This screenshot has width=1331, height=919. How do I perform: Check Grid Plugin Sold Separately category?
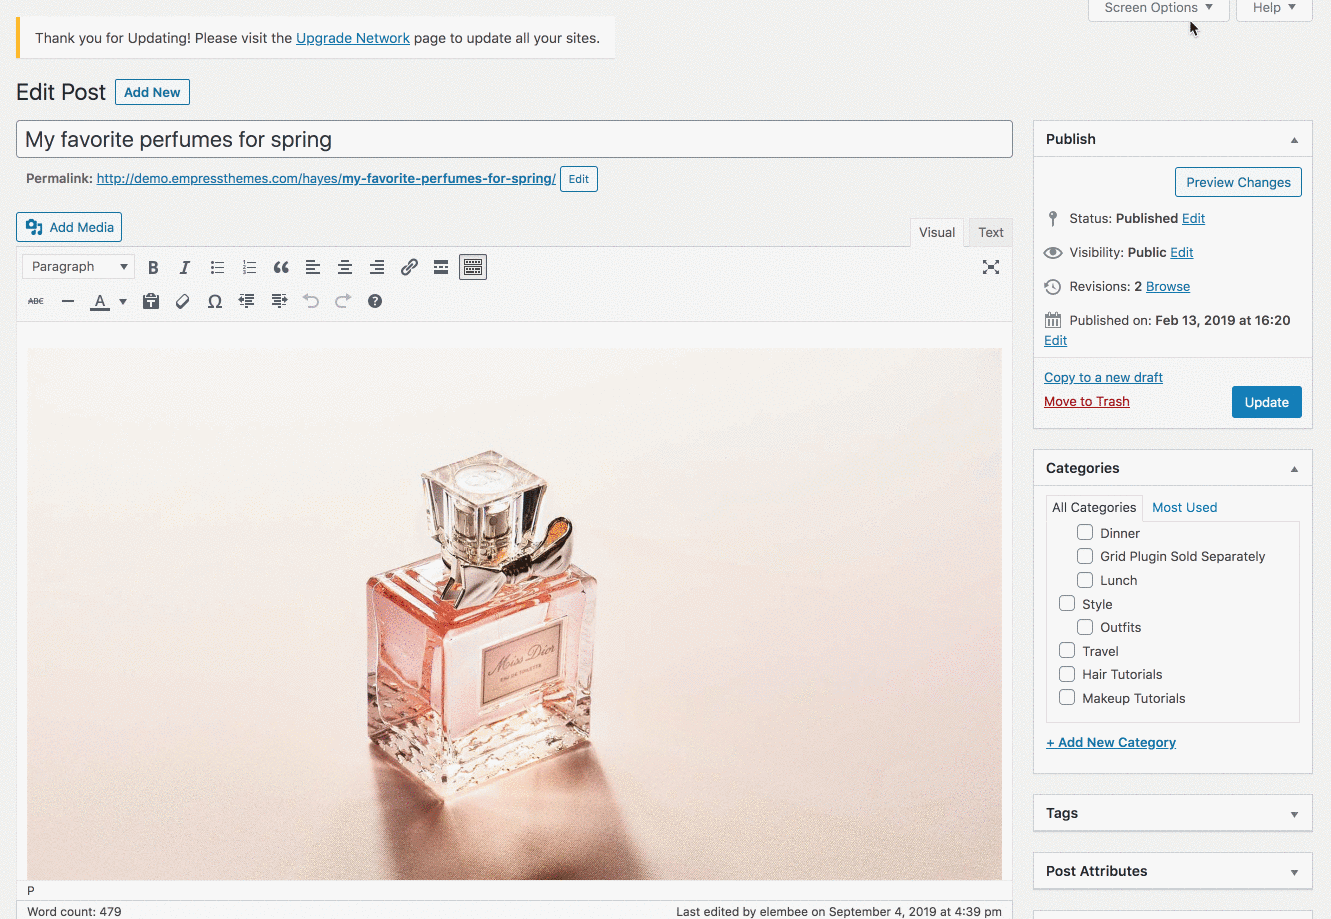[x=1085, y=556]
